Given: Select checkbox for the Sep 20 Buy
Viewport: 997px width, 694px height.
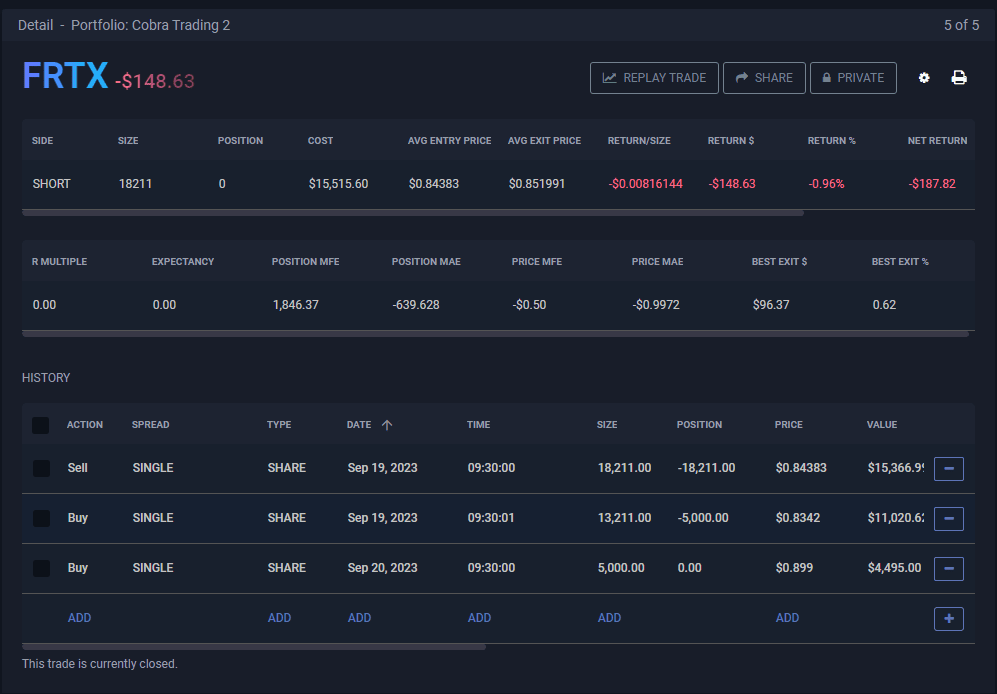Looking at the screenshot, I should pyautogui.click(x=41, y=568).
